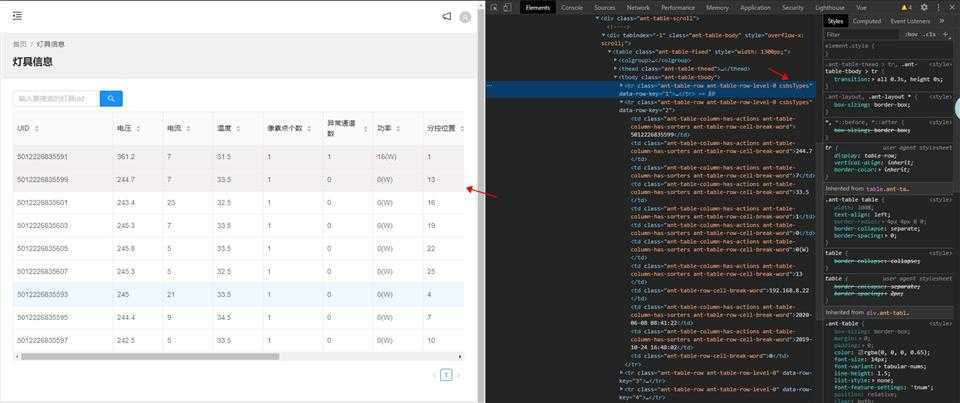Focus the Styles Filter input
This screenshot has width=960, height=403.
862,35
